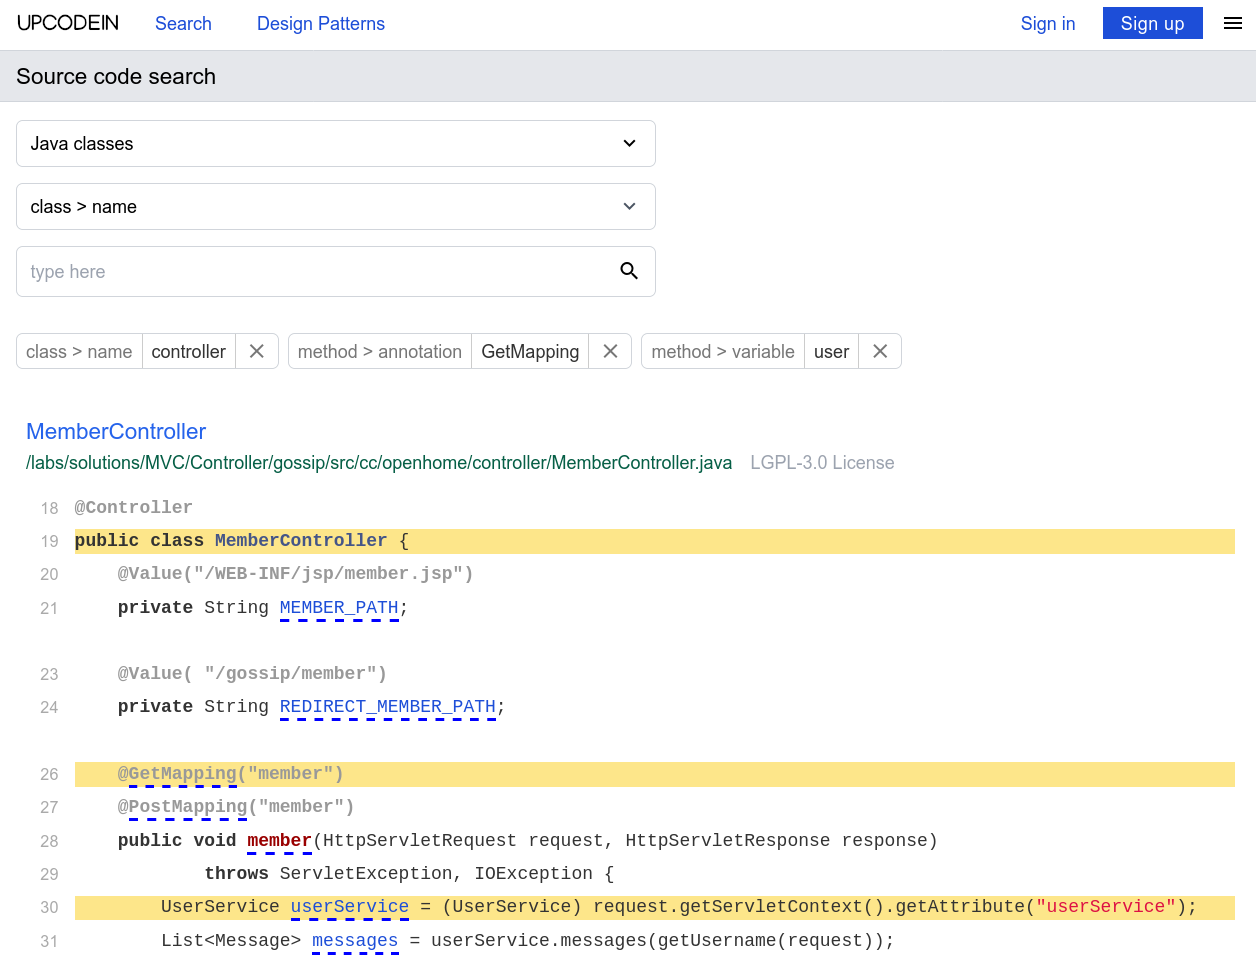Screen dimensions: 1256x973
Task: Click the MEMBER_PATH variable link
Action: point(339,608)
